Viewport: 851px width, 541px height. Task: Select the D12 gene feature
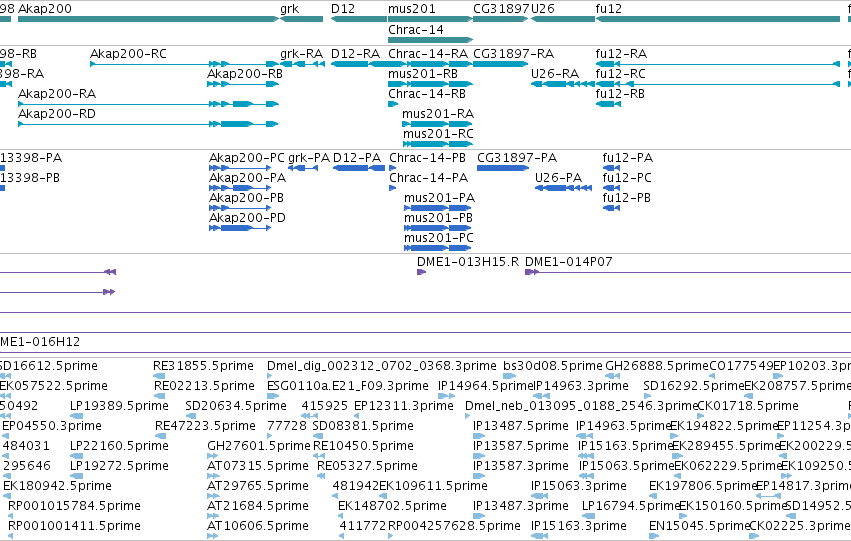[359, 19]
